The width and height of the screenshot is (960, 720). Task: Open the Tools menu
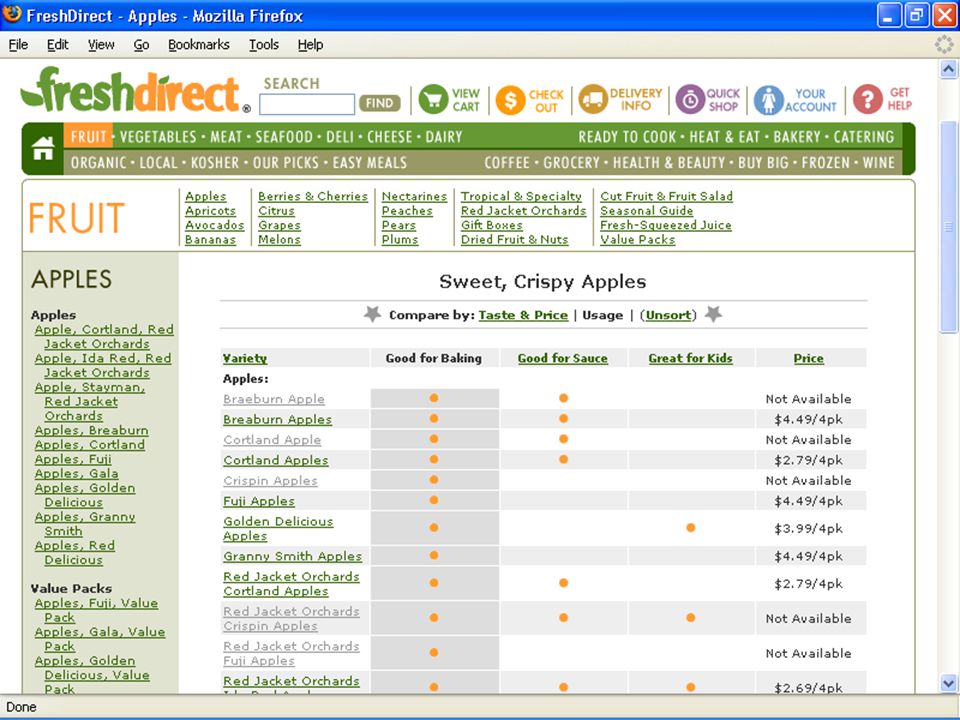click(x=264, y=45)
